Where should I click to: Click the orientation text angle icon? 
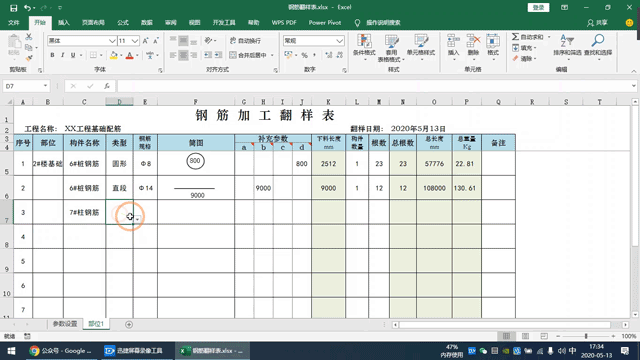209,40
